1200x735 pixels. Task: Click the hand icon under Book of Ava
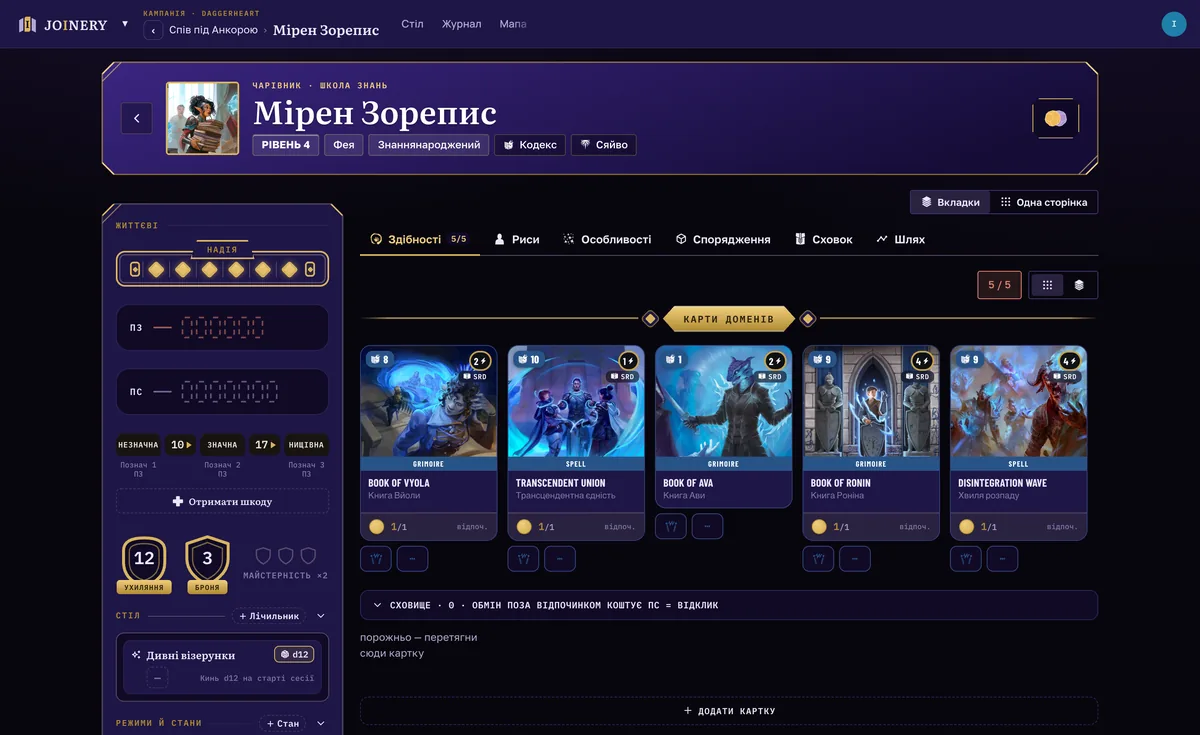pos(671,526)
